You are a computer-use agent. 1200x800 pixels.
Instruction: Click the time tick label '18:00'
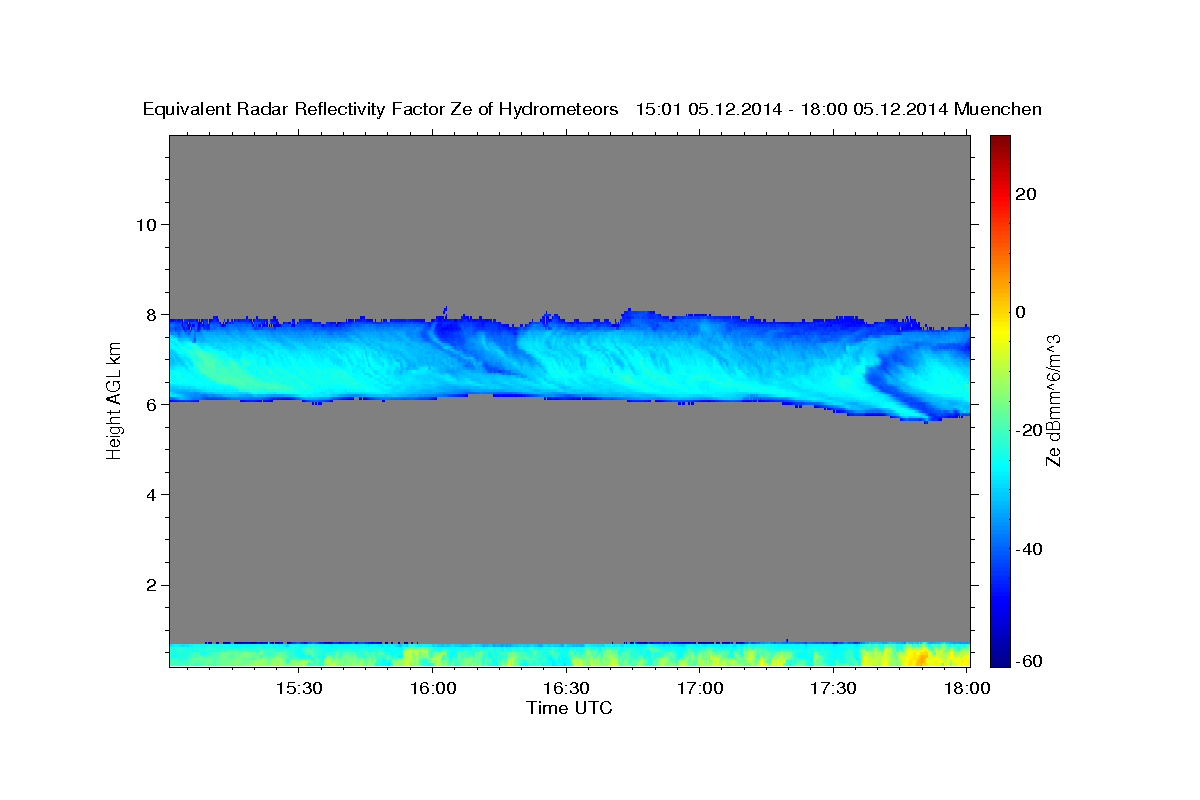pyautogui.click(x=966, y=689)
